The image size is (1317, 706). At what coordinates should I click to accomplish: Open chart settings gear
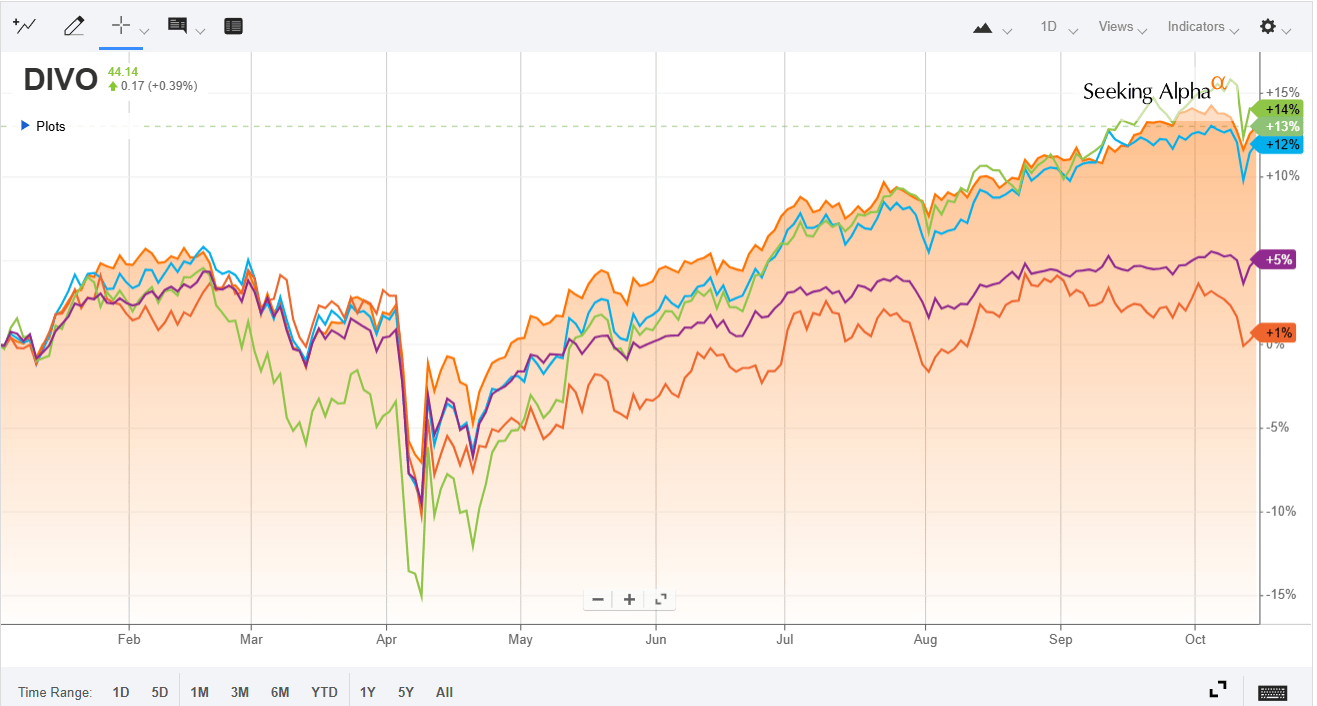point(1268,27)
